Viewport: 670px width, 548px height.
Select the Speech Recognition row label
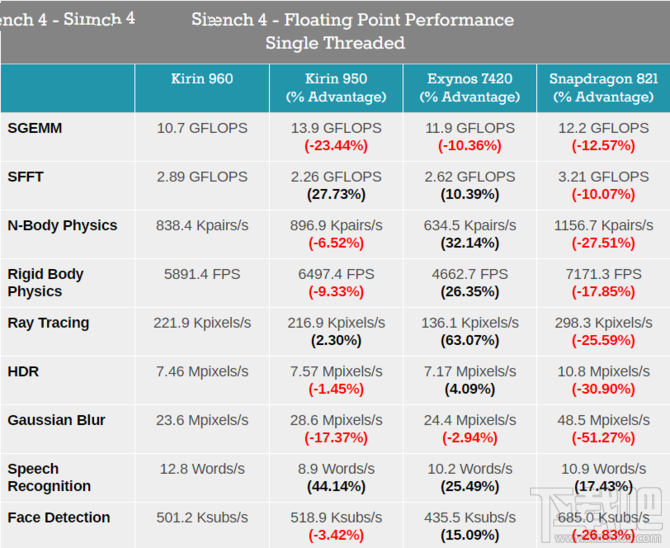[49, 477]
